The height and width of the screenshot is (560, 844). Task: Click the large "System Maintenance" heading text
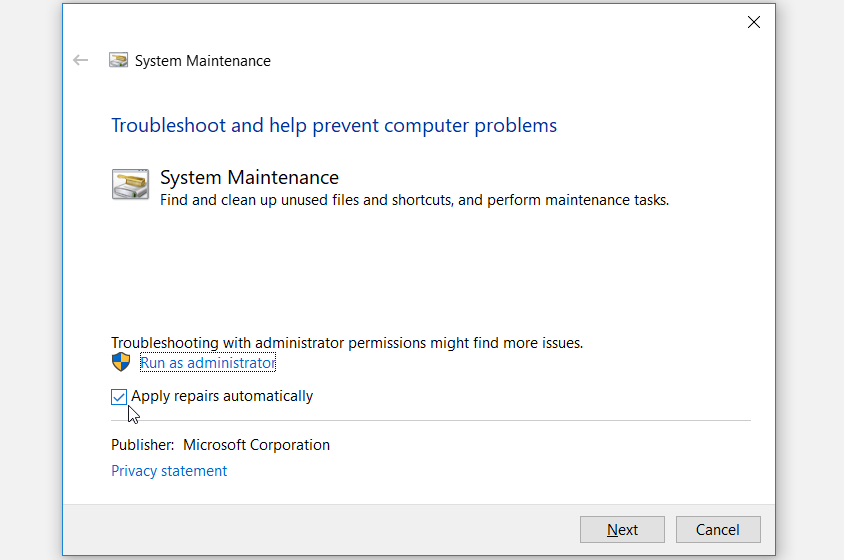[x=249, y=177]
